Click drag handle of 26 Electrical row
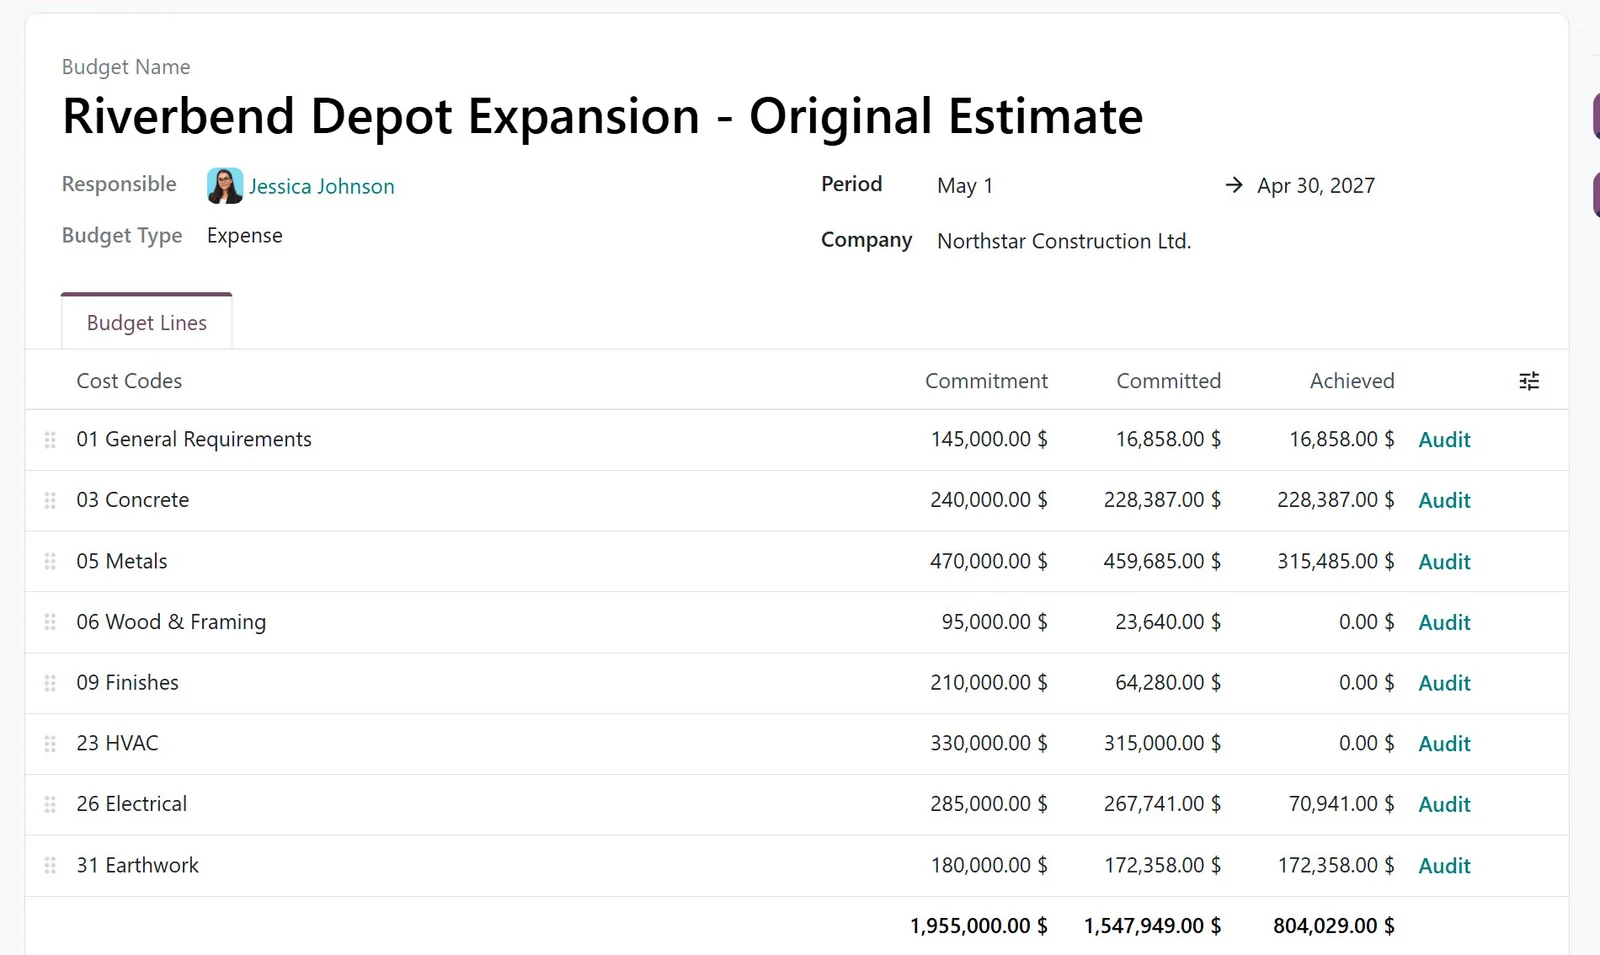The width and height of the screenshot is (1600, 955). coord(50,804)
